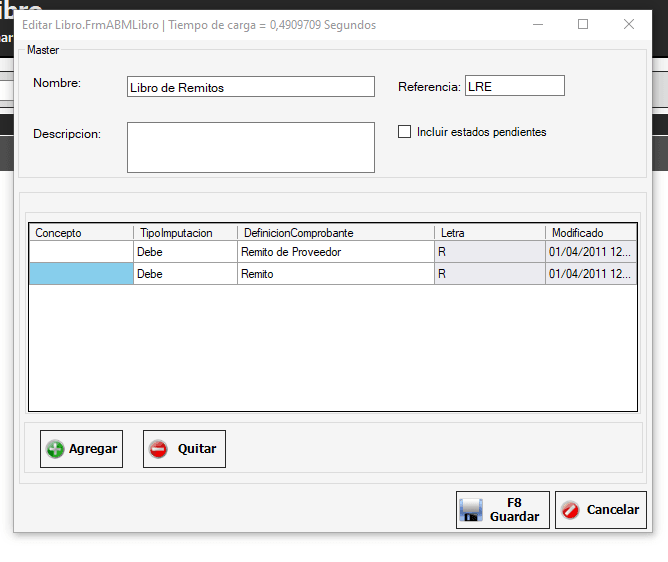The height and width of the screenshot is (562, 668).
Task: Click the Descripcion text area
Action: 250,147
